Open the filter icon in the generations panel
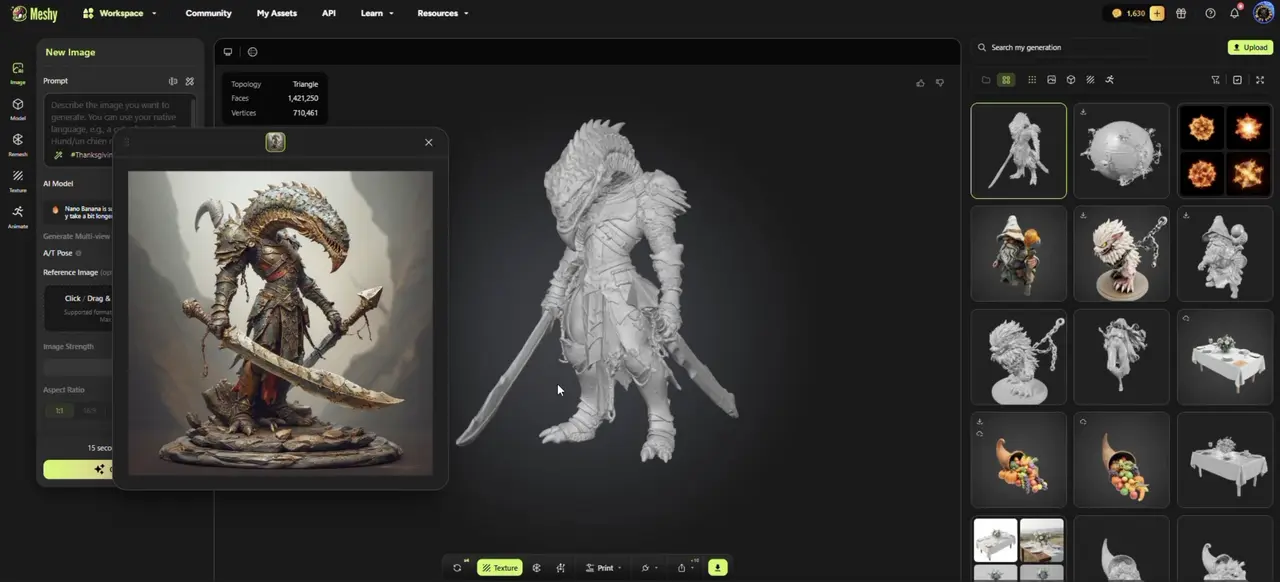The height and width of the screenshot is (582, 1280). click(1215, 79)
